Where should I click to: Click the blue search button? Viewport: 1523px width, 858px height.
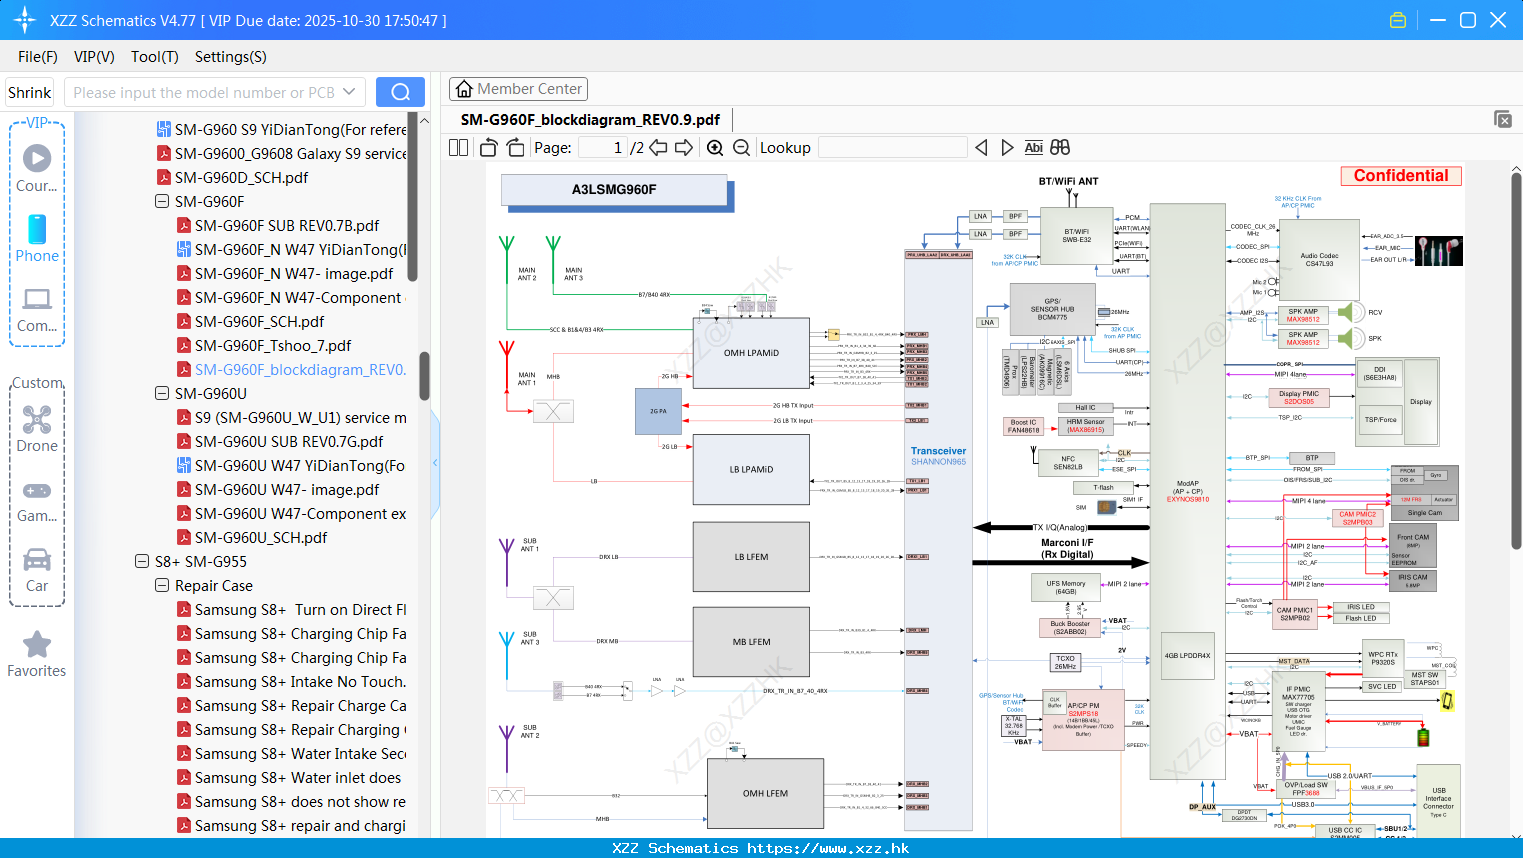click(400, 92)
